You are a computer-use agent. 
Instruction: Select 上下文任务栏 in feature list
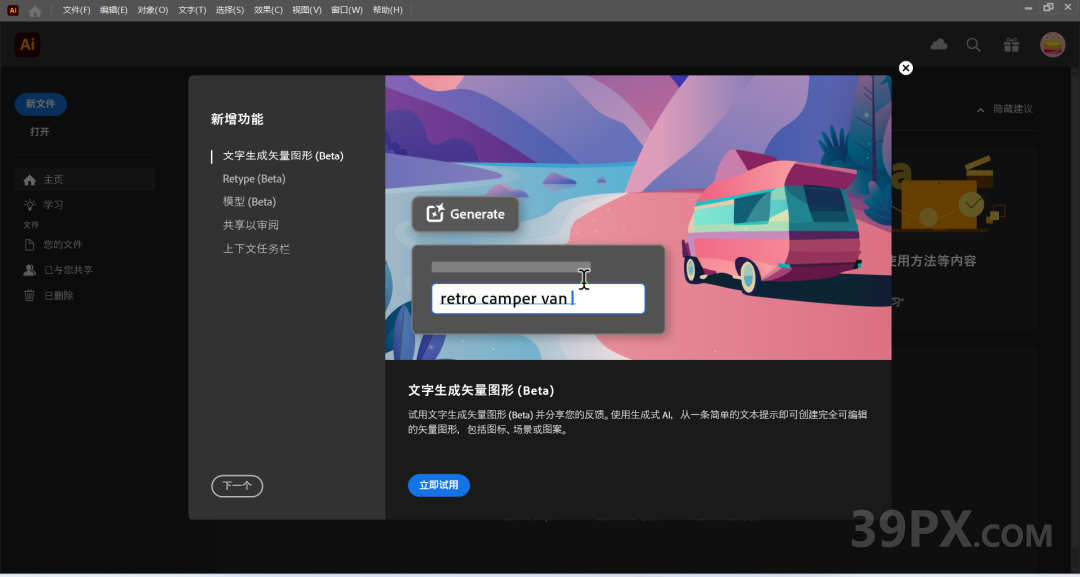pyautogui.click(x=256, y=249)
